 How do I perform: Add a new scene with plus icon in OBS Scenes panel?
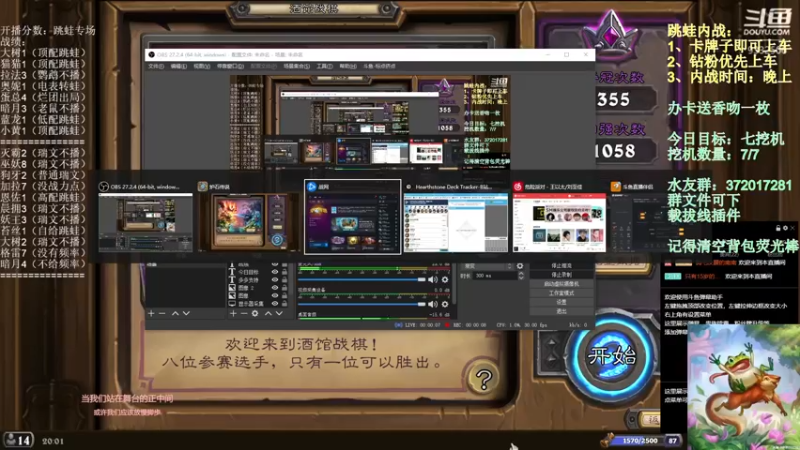[x=151, y=313]
